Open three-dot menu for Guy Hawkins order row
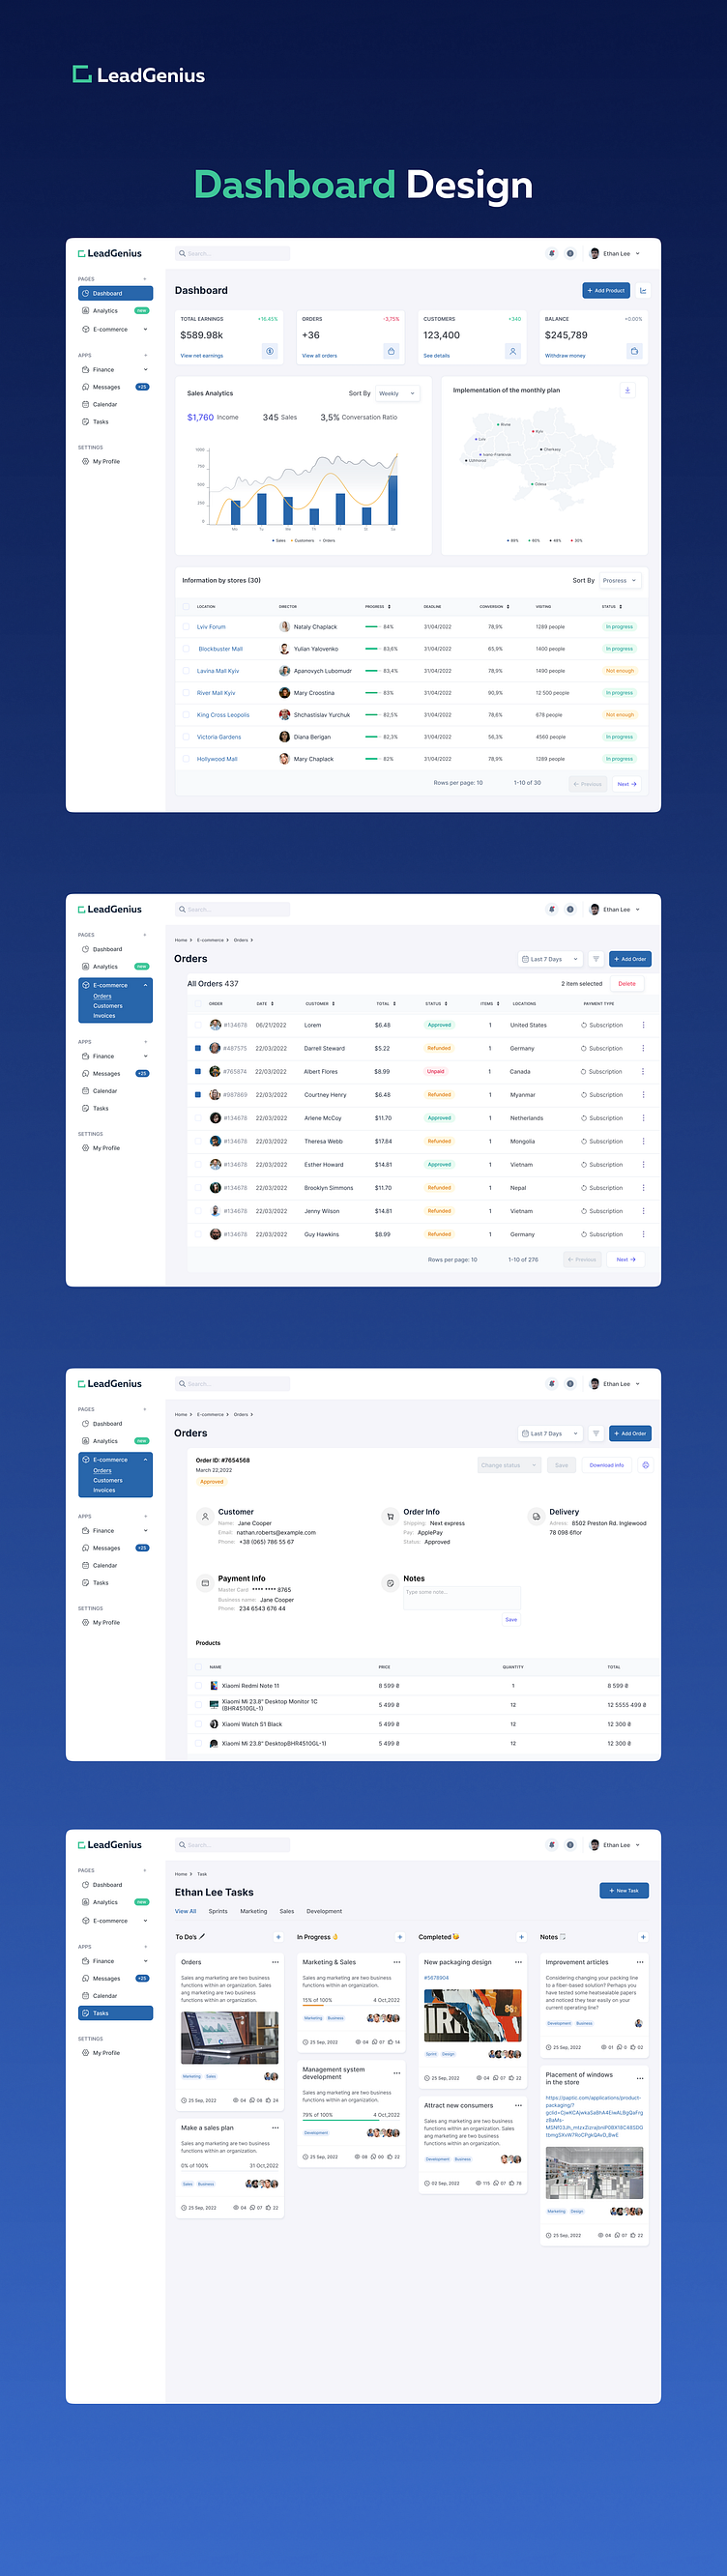727x2576 pixels. point(643,1234)
